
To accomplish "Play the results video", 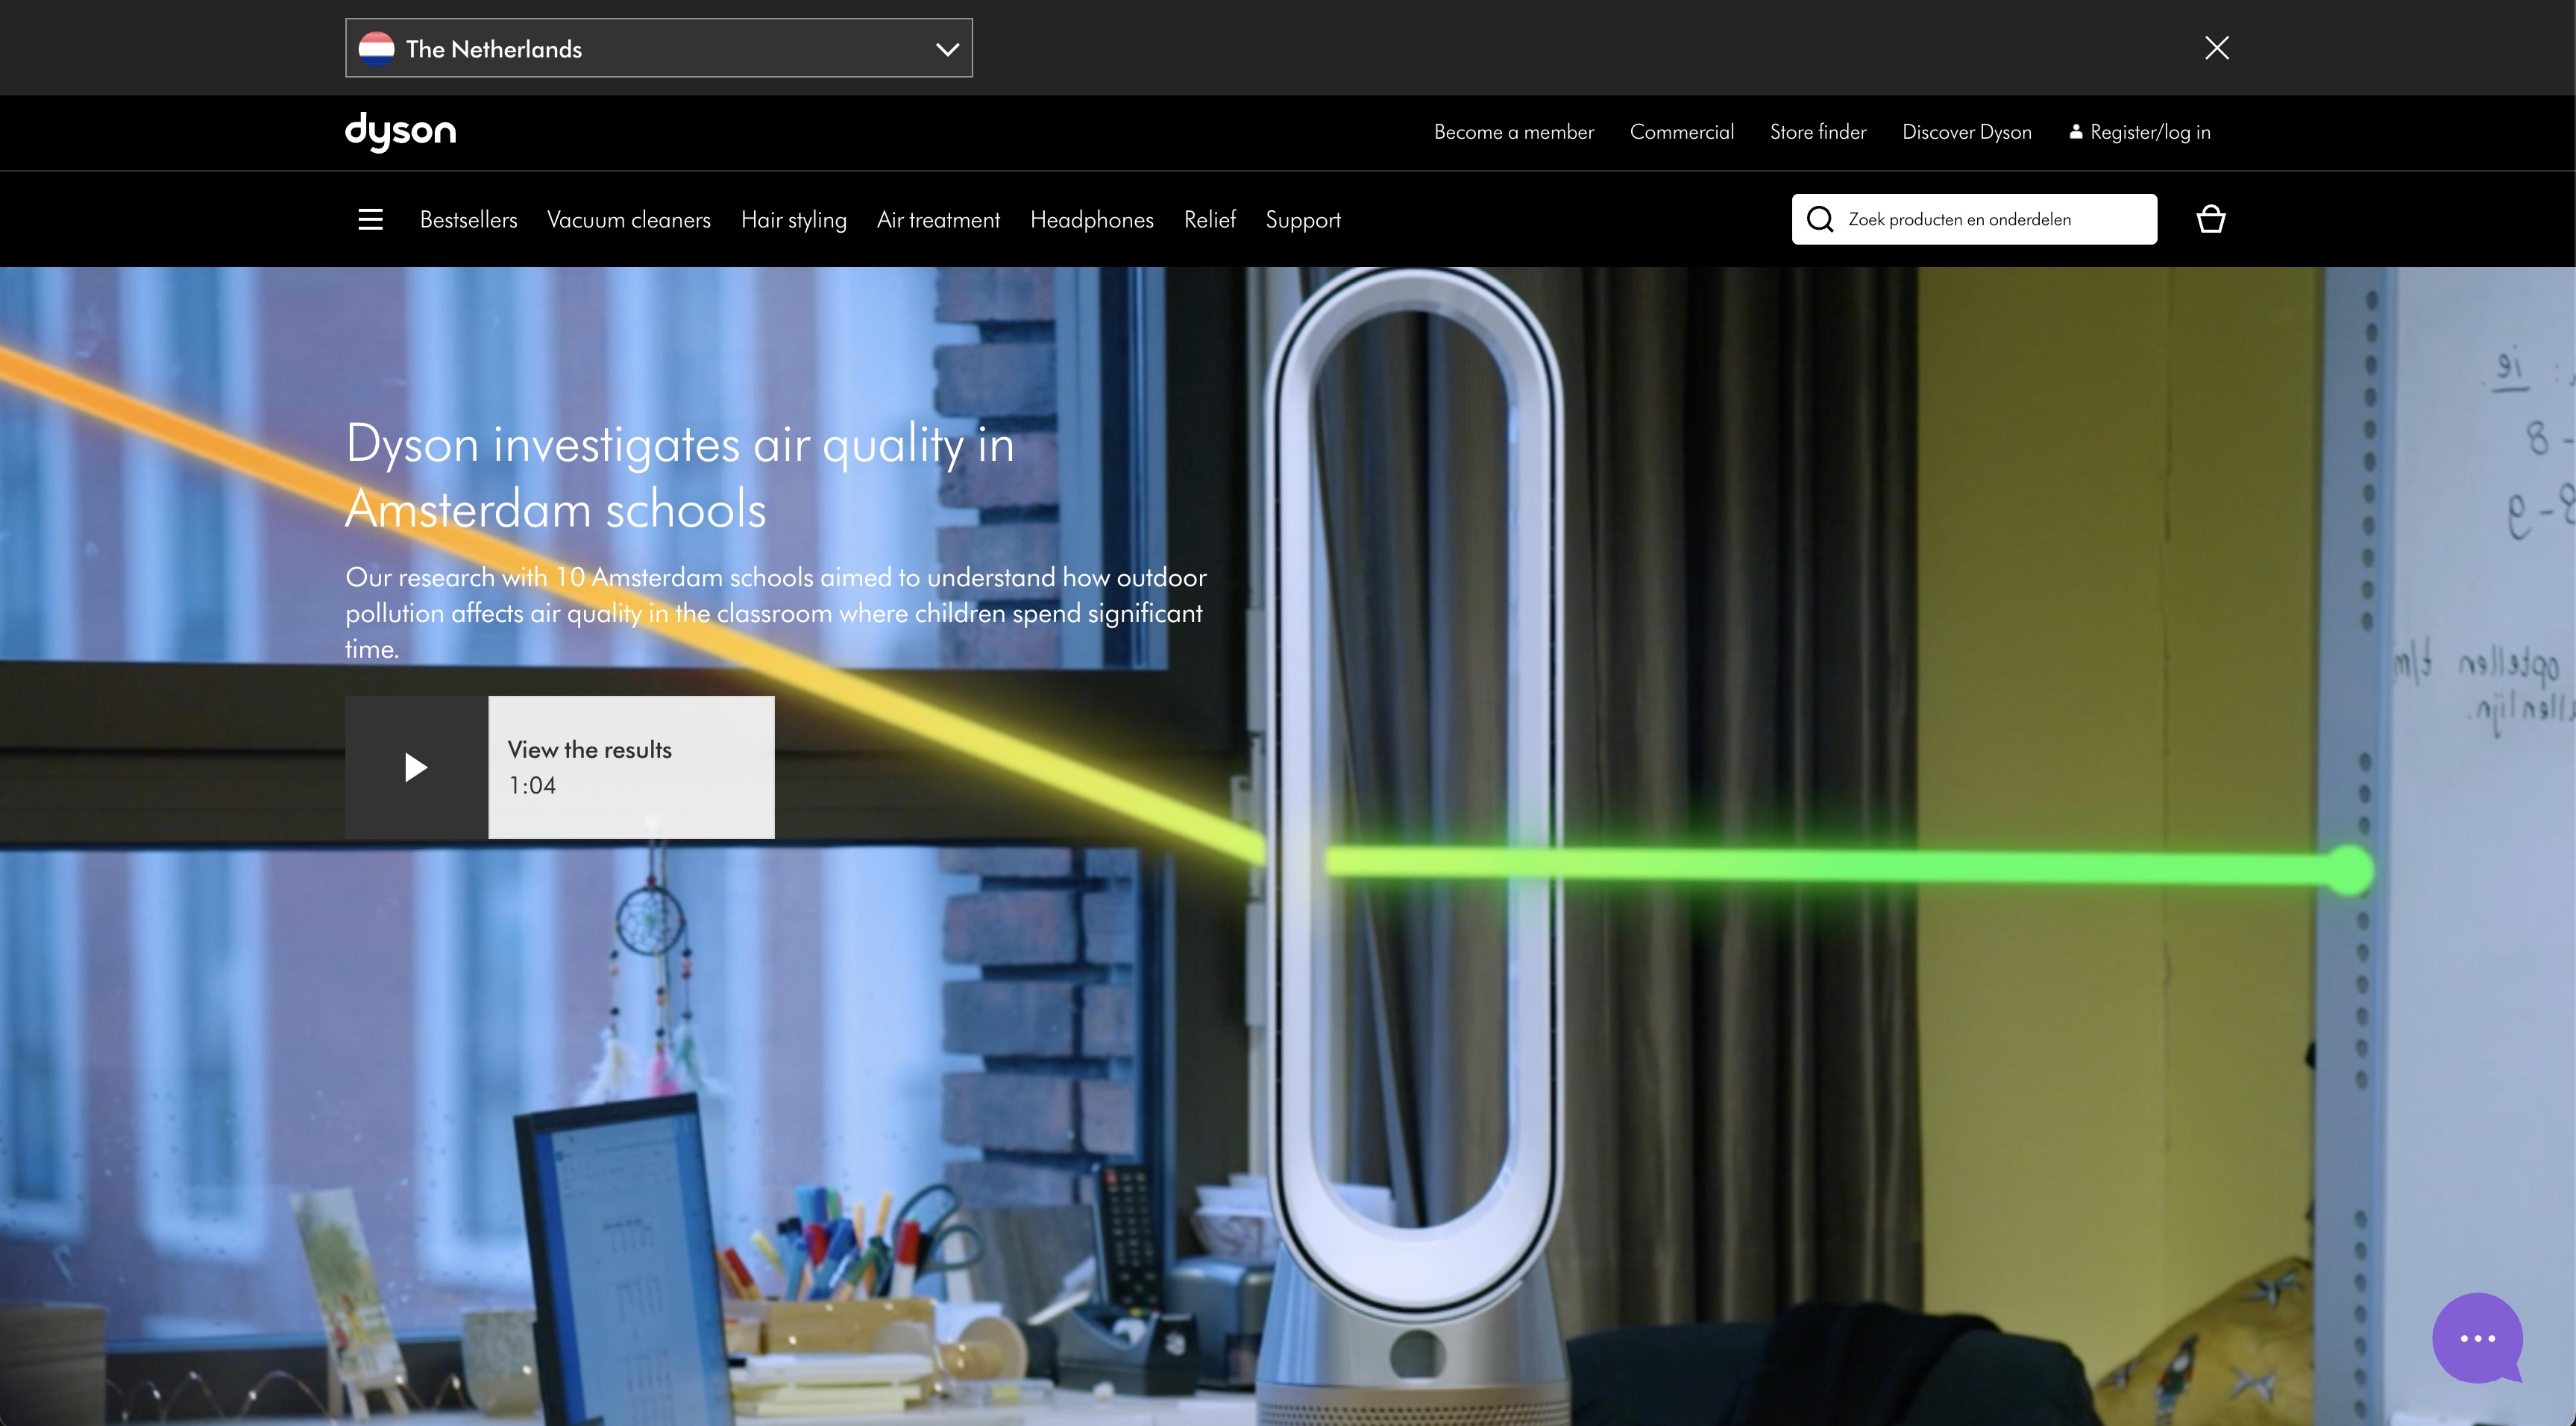I will (x=416, y=767).
